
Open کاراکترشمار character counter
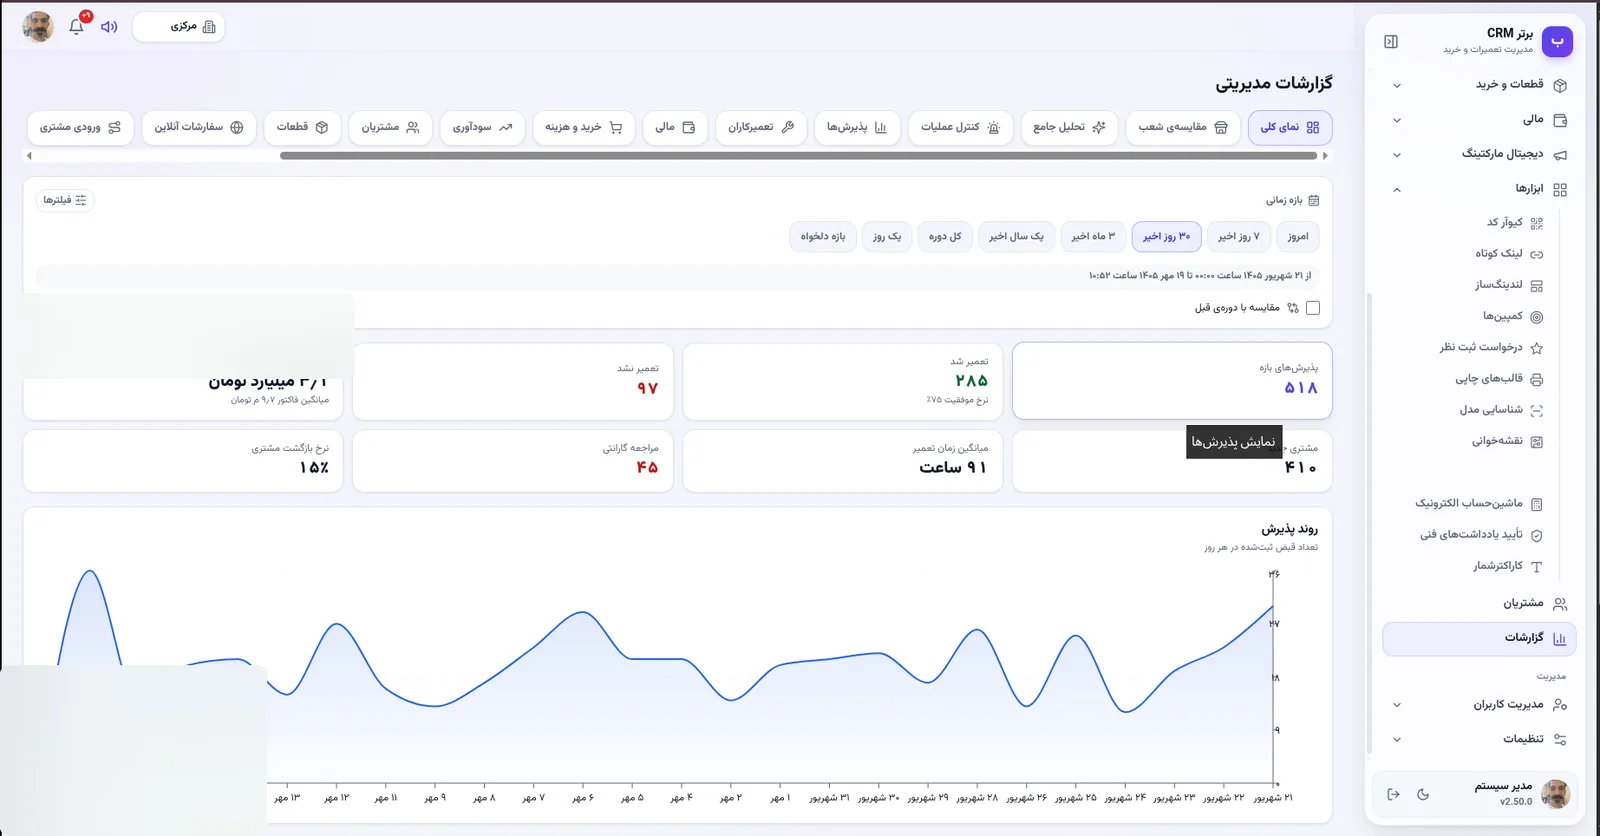1507,566
